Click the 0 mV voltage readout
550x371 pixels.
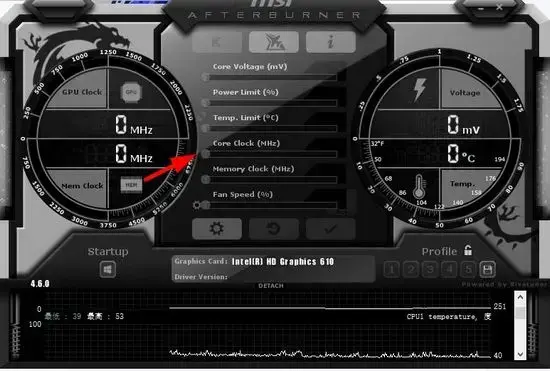(x=463, y=125)
